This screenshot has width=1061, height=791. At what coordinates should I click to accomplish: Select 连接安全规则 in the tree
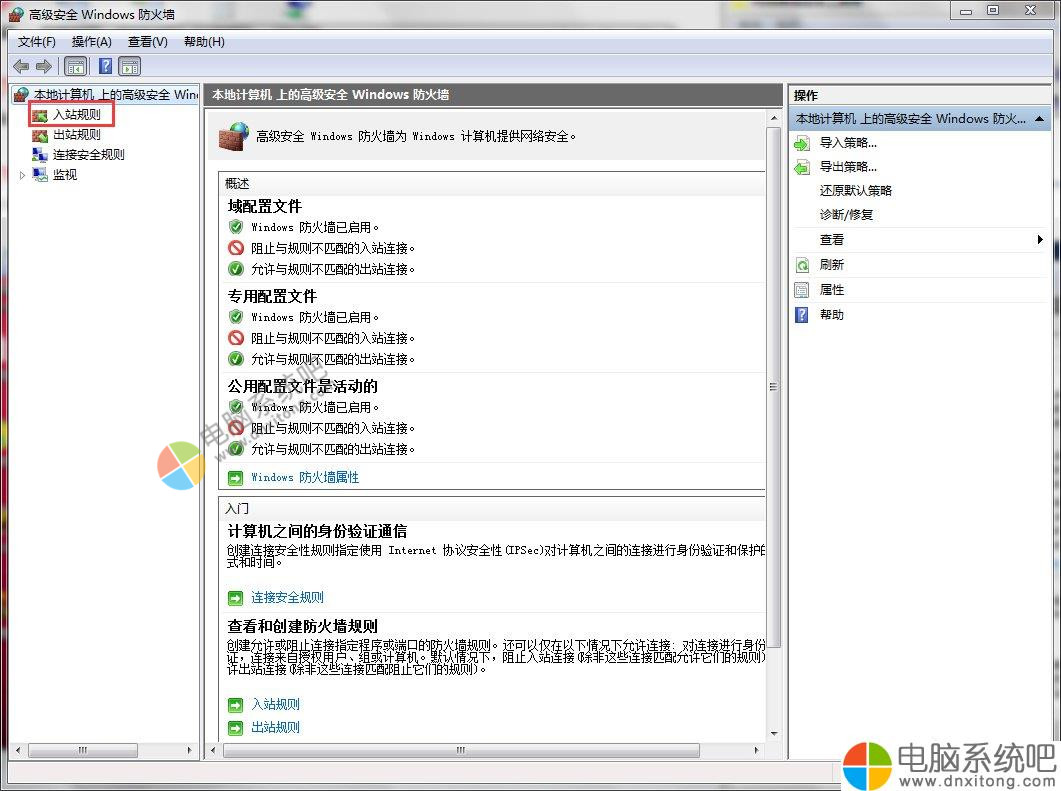(89, 155)
